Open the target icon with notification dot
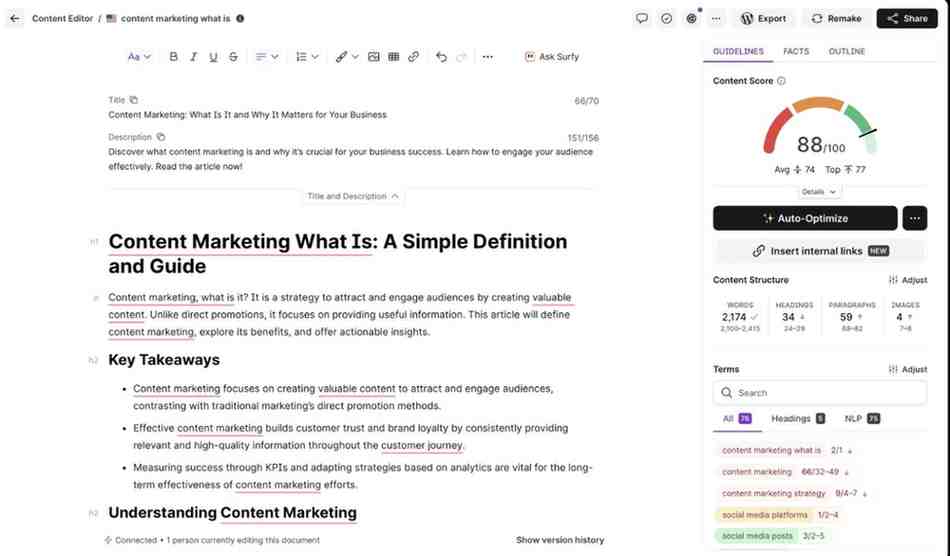950x556 pixels. point(691,18)
